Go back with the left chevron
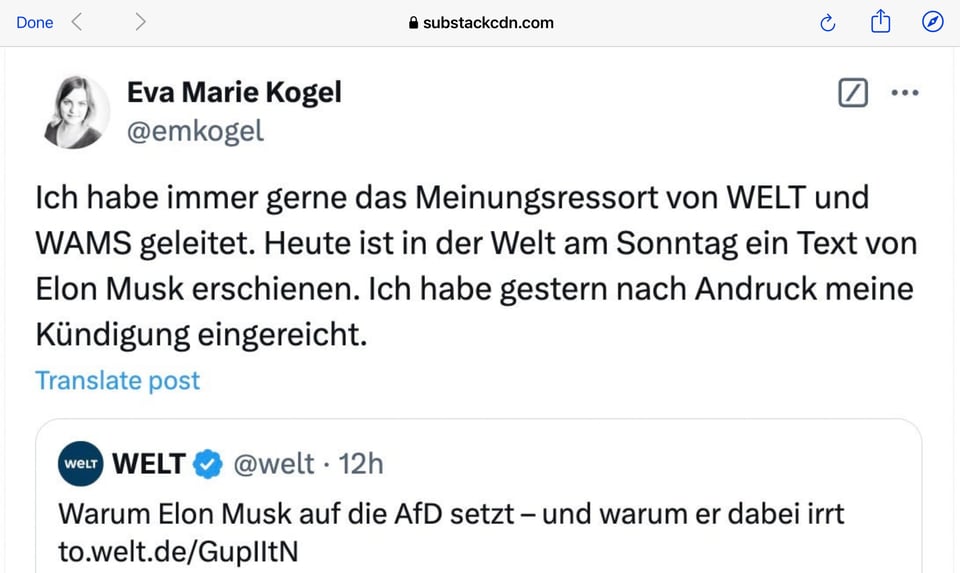The width and height of the screenshot is (960, 573). 77,22
